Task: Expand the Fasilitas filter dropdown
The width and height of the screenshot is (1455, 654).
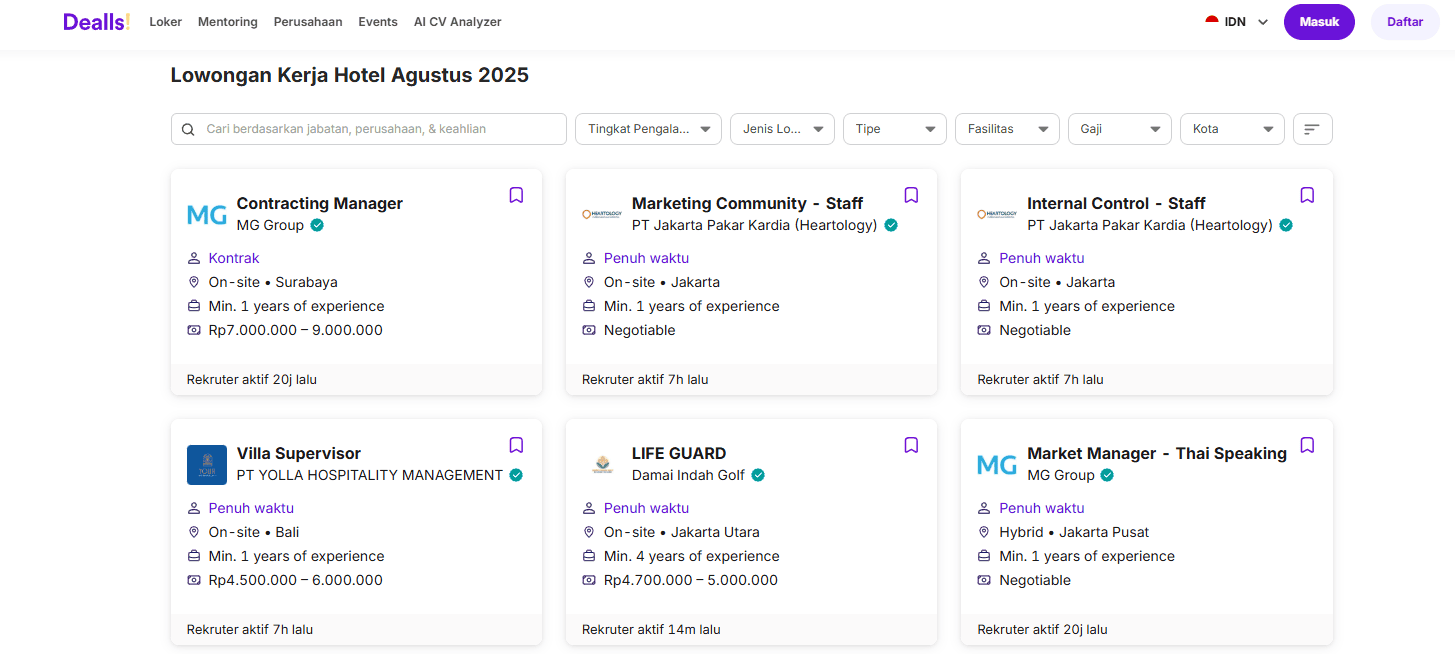Action: click(1007, 129)
